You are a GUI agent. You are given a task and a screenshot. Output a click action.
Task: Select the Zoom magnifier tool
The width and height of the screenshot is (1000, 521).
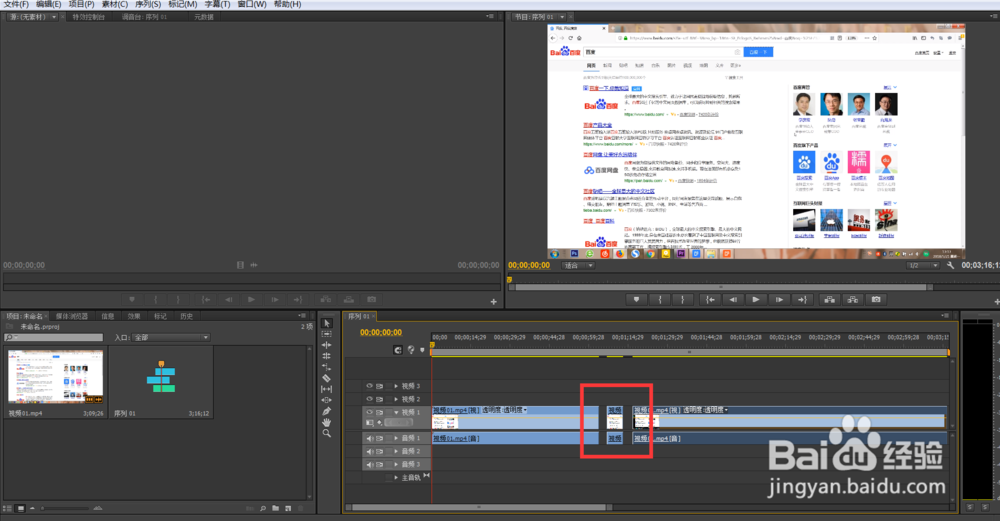click(x=327, y=433)
